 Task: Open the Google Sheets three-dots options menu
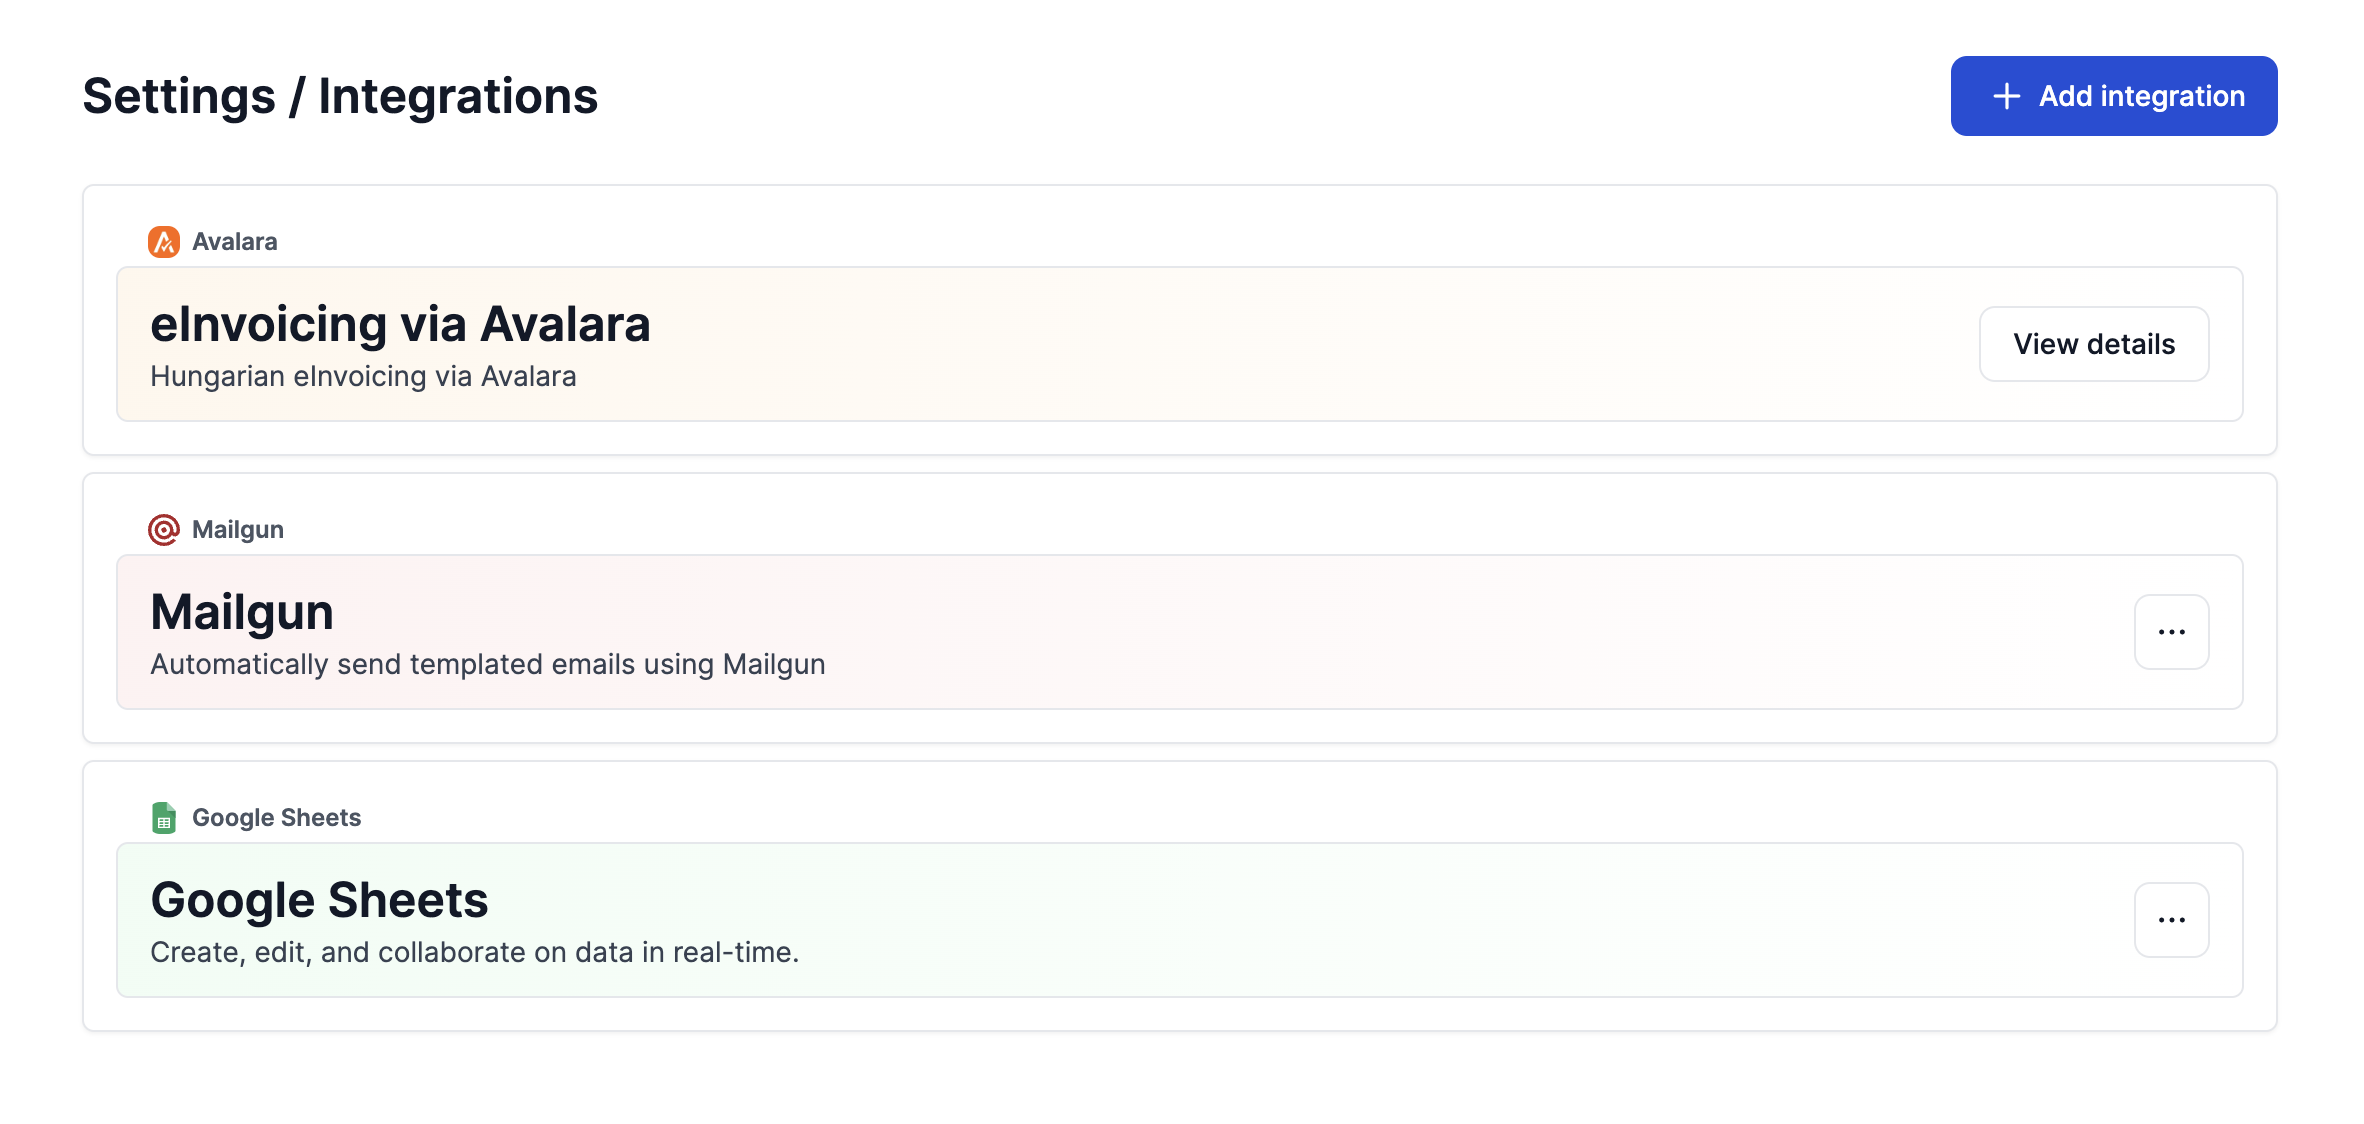coord(2171,920)
